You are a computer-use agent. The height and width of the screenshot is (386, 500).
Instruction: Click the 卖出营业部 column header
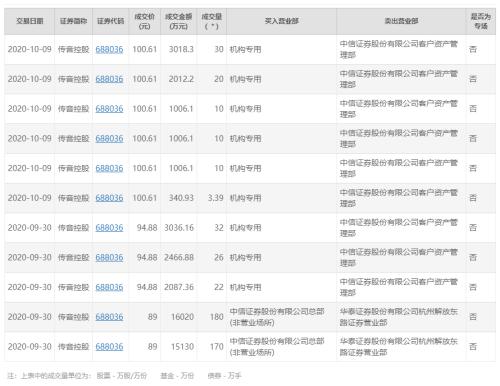401,21
